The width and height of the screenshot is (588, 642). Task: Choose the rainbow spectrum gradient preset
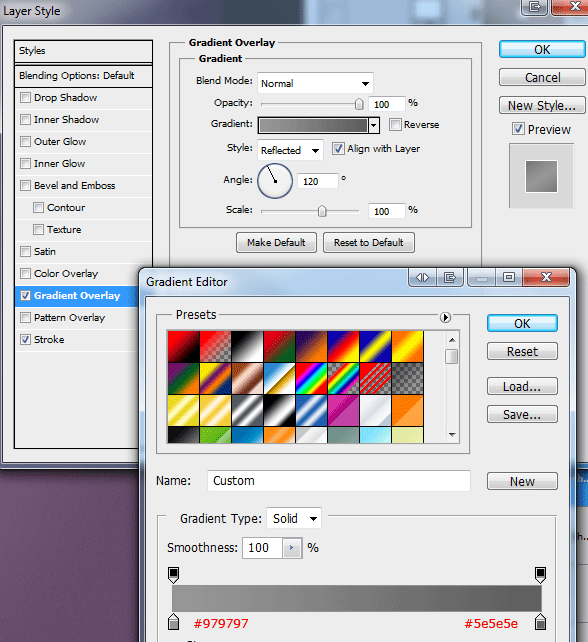tap(311, 379)
